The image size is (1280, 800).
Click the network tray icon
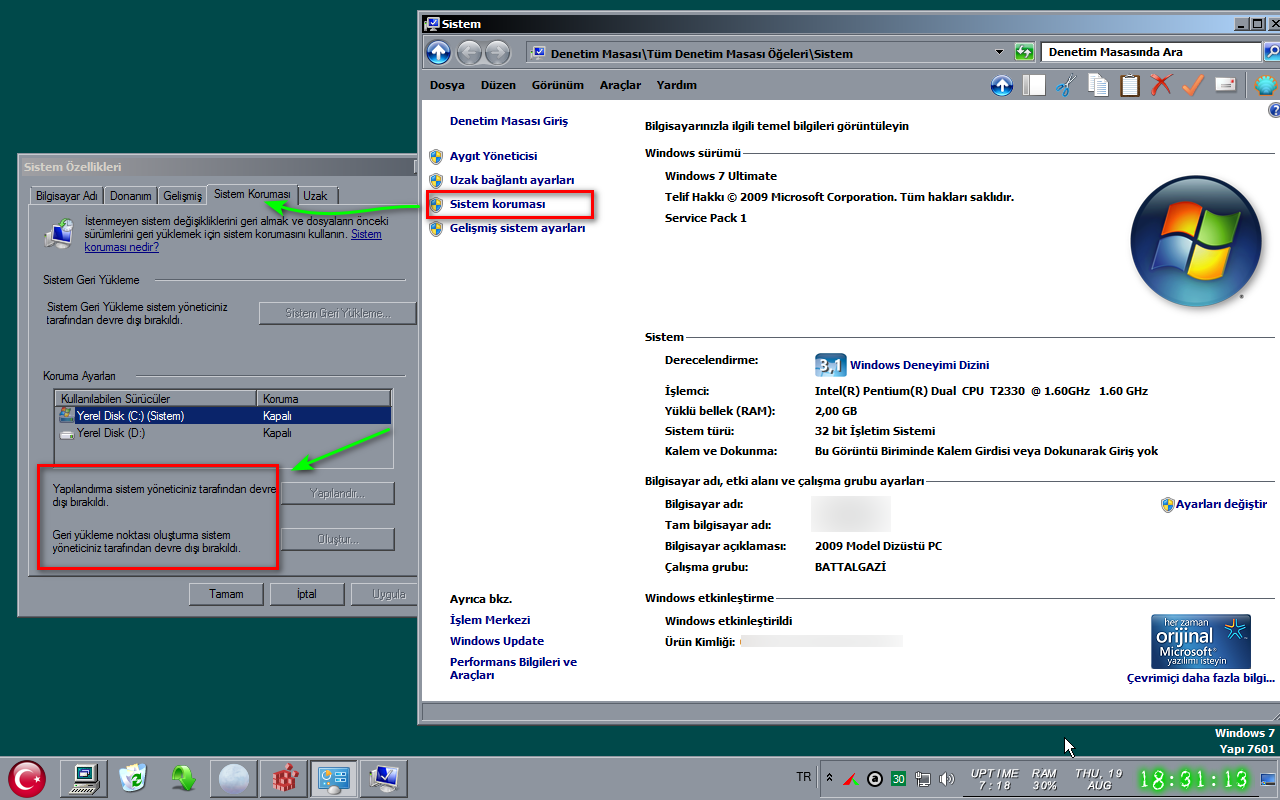click(x=922, y=779)
